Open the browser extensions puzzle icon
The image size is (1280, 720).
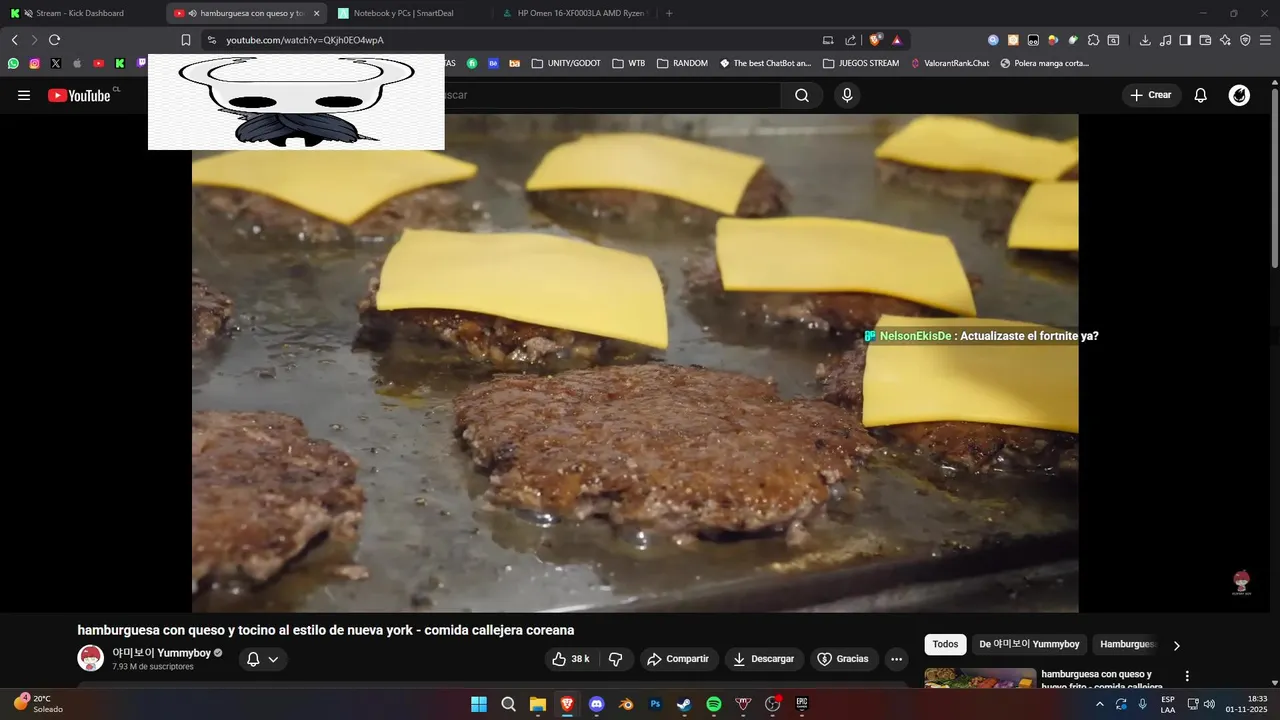1093,40
